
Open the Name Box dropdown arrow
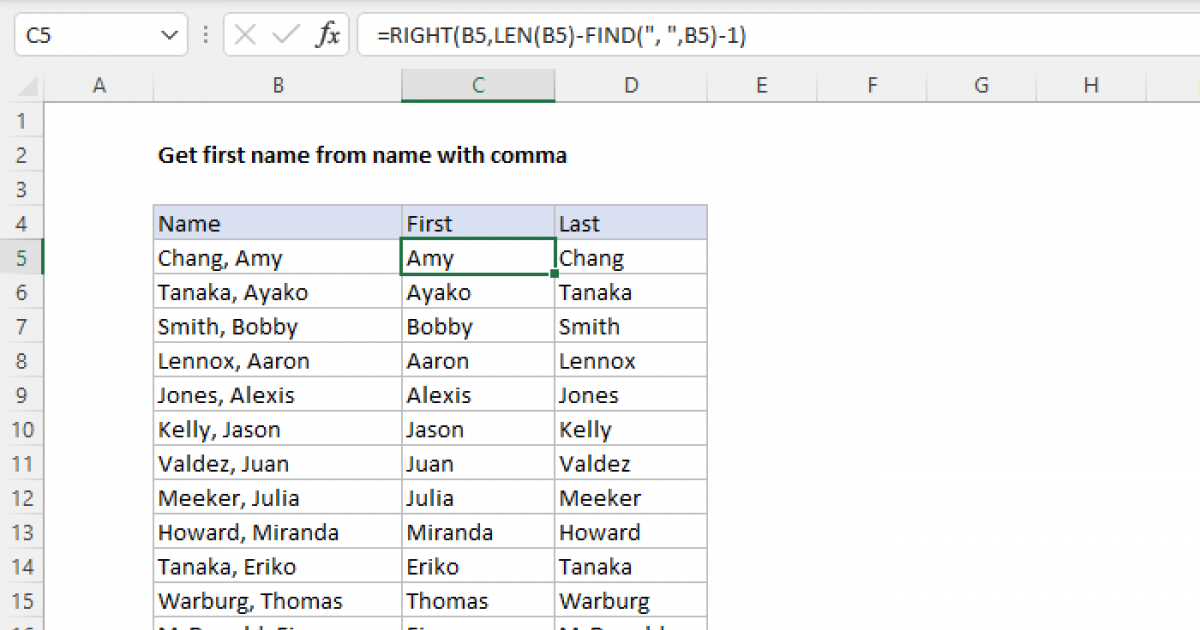pyautogui.click(x=170, y=33)
